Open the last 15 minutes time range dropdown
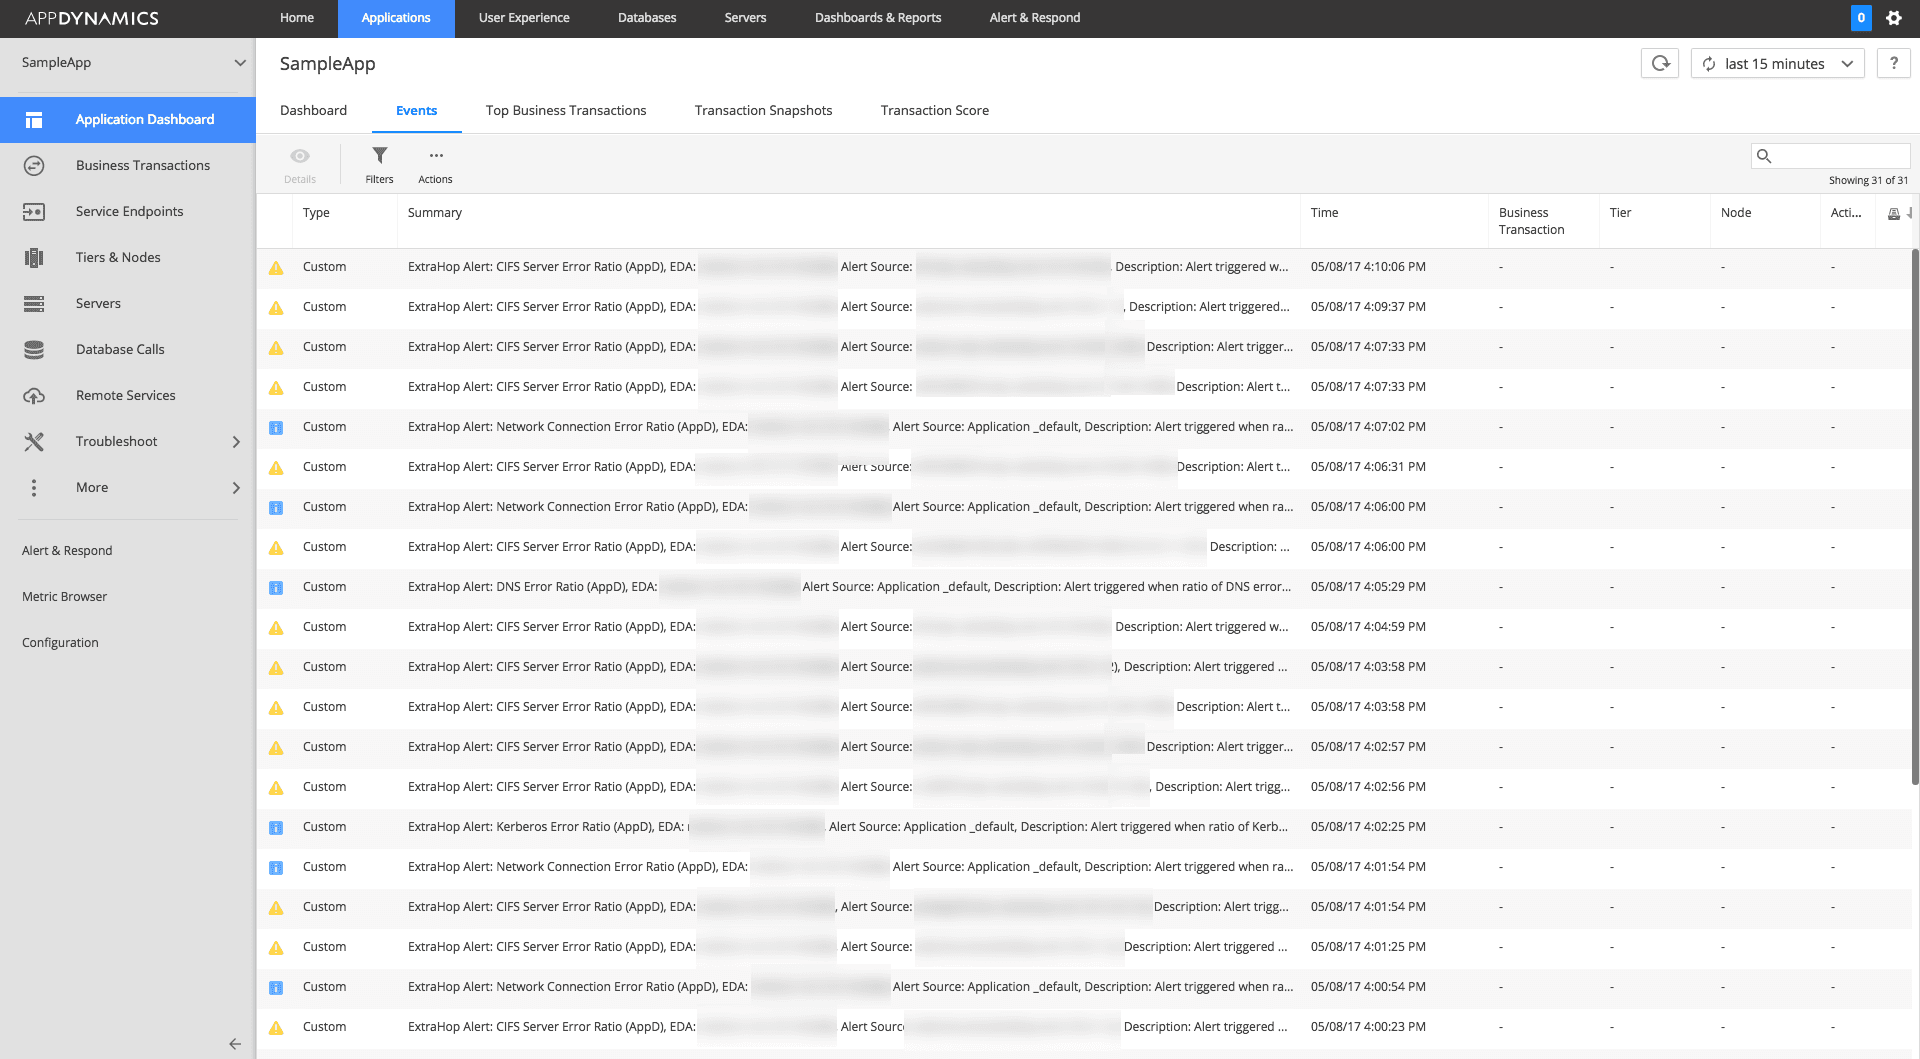Image resolution: width=1920 pixels, height=1059 pixels. point(1777,63)
